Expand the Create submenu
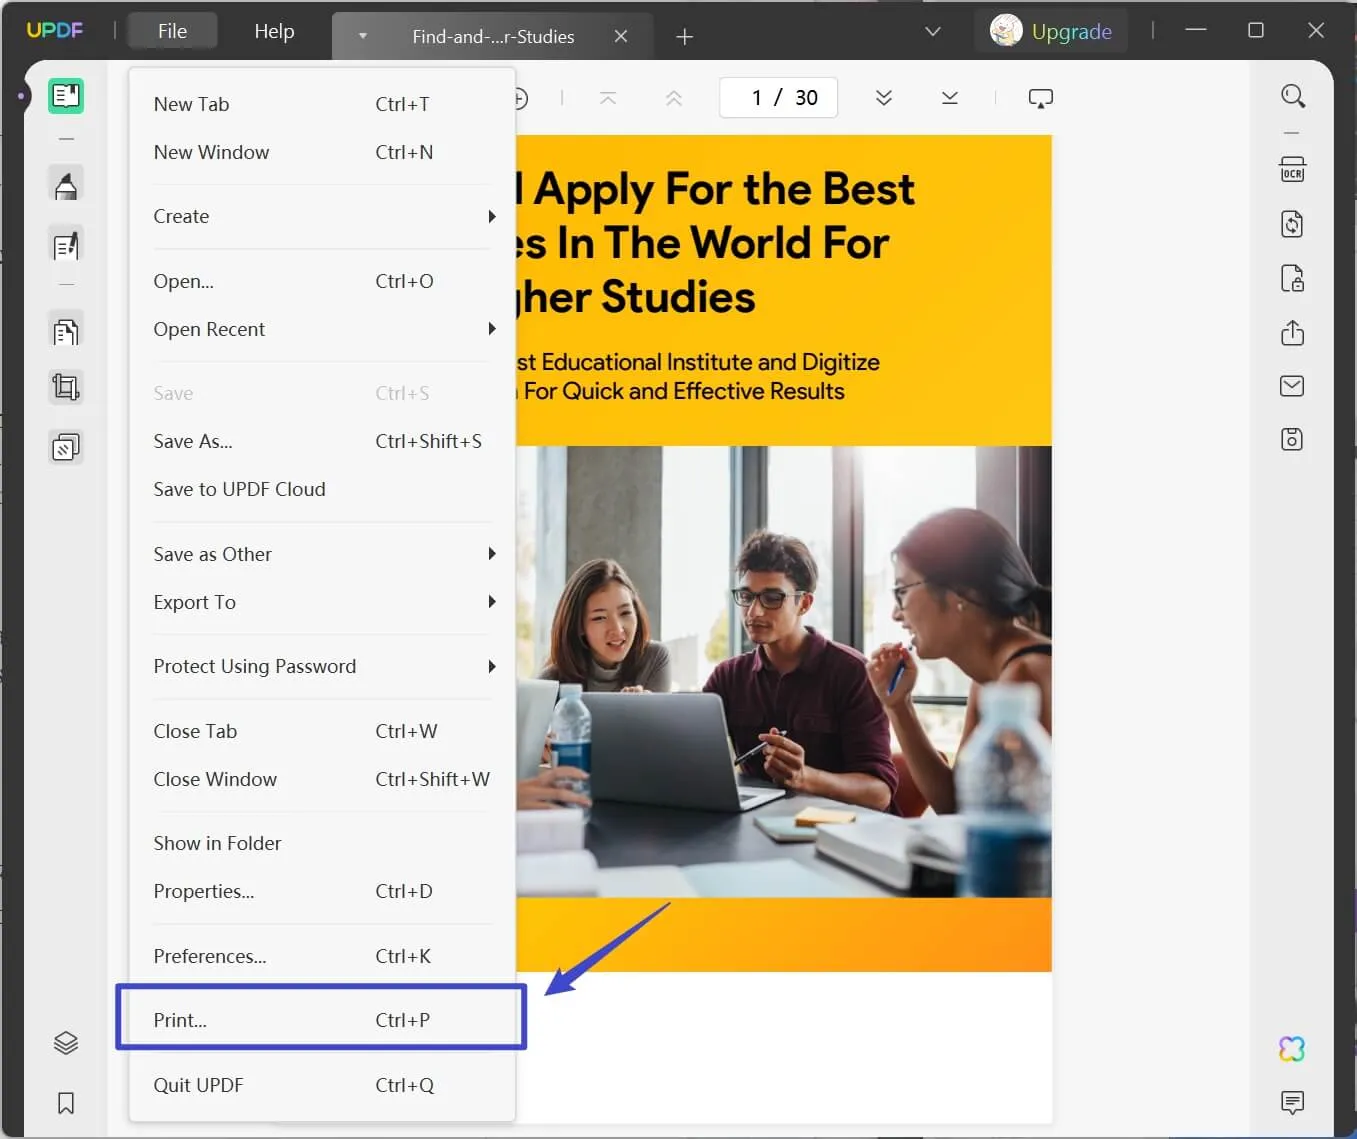Viewport: 1357px width, 1139px height. [x=322, y=217]
